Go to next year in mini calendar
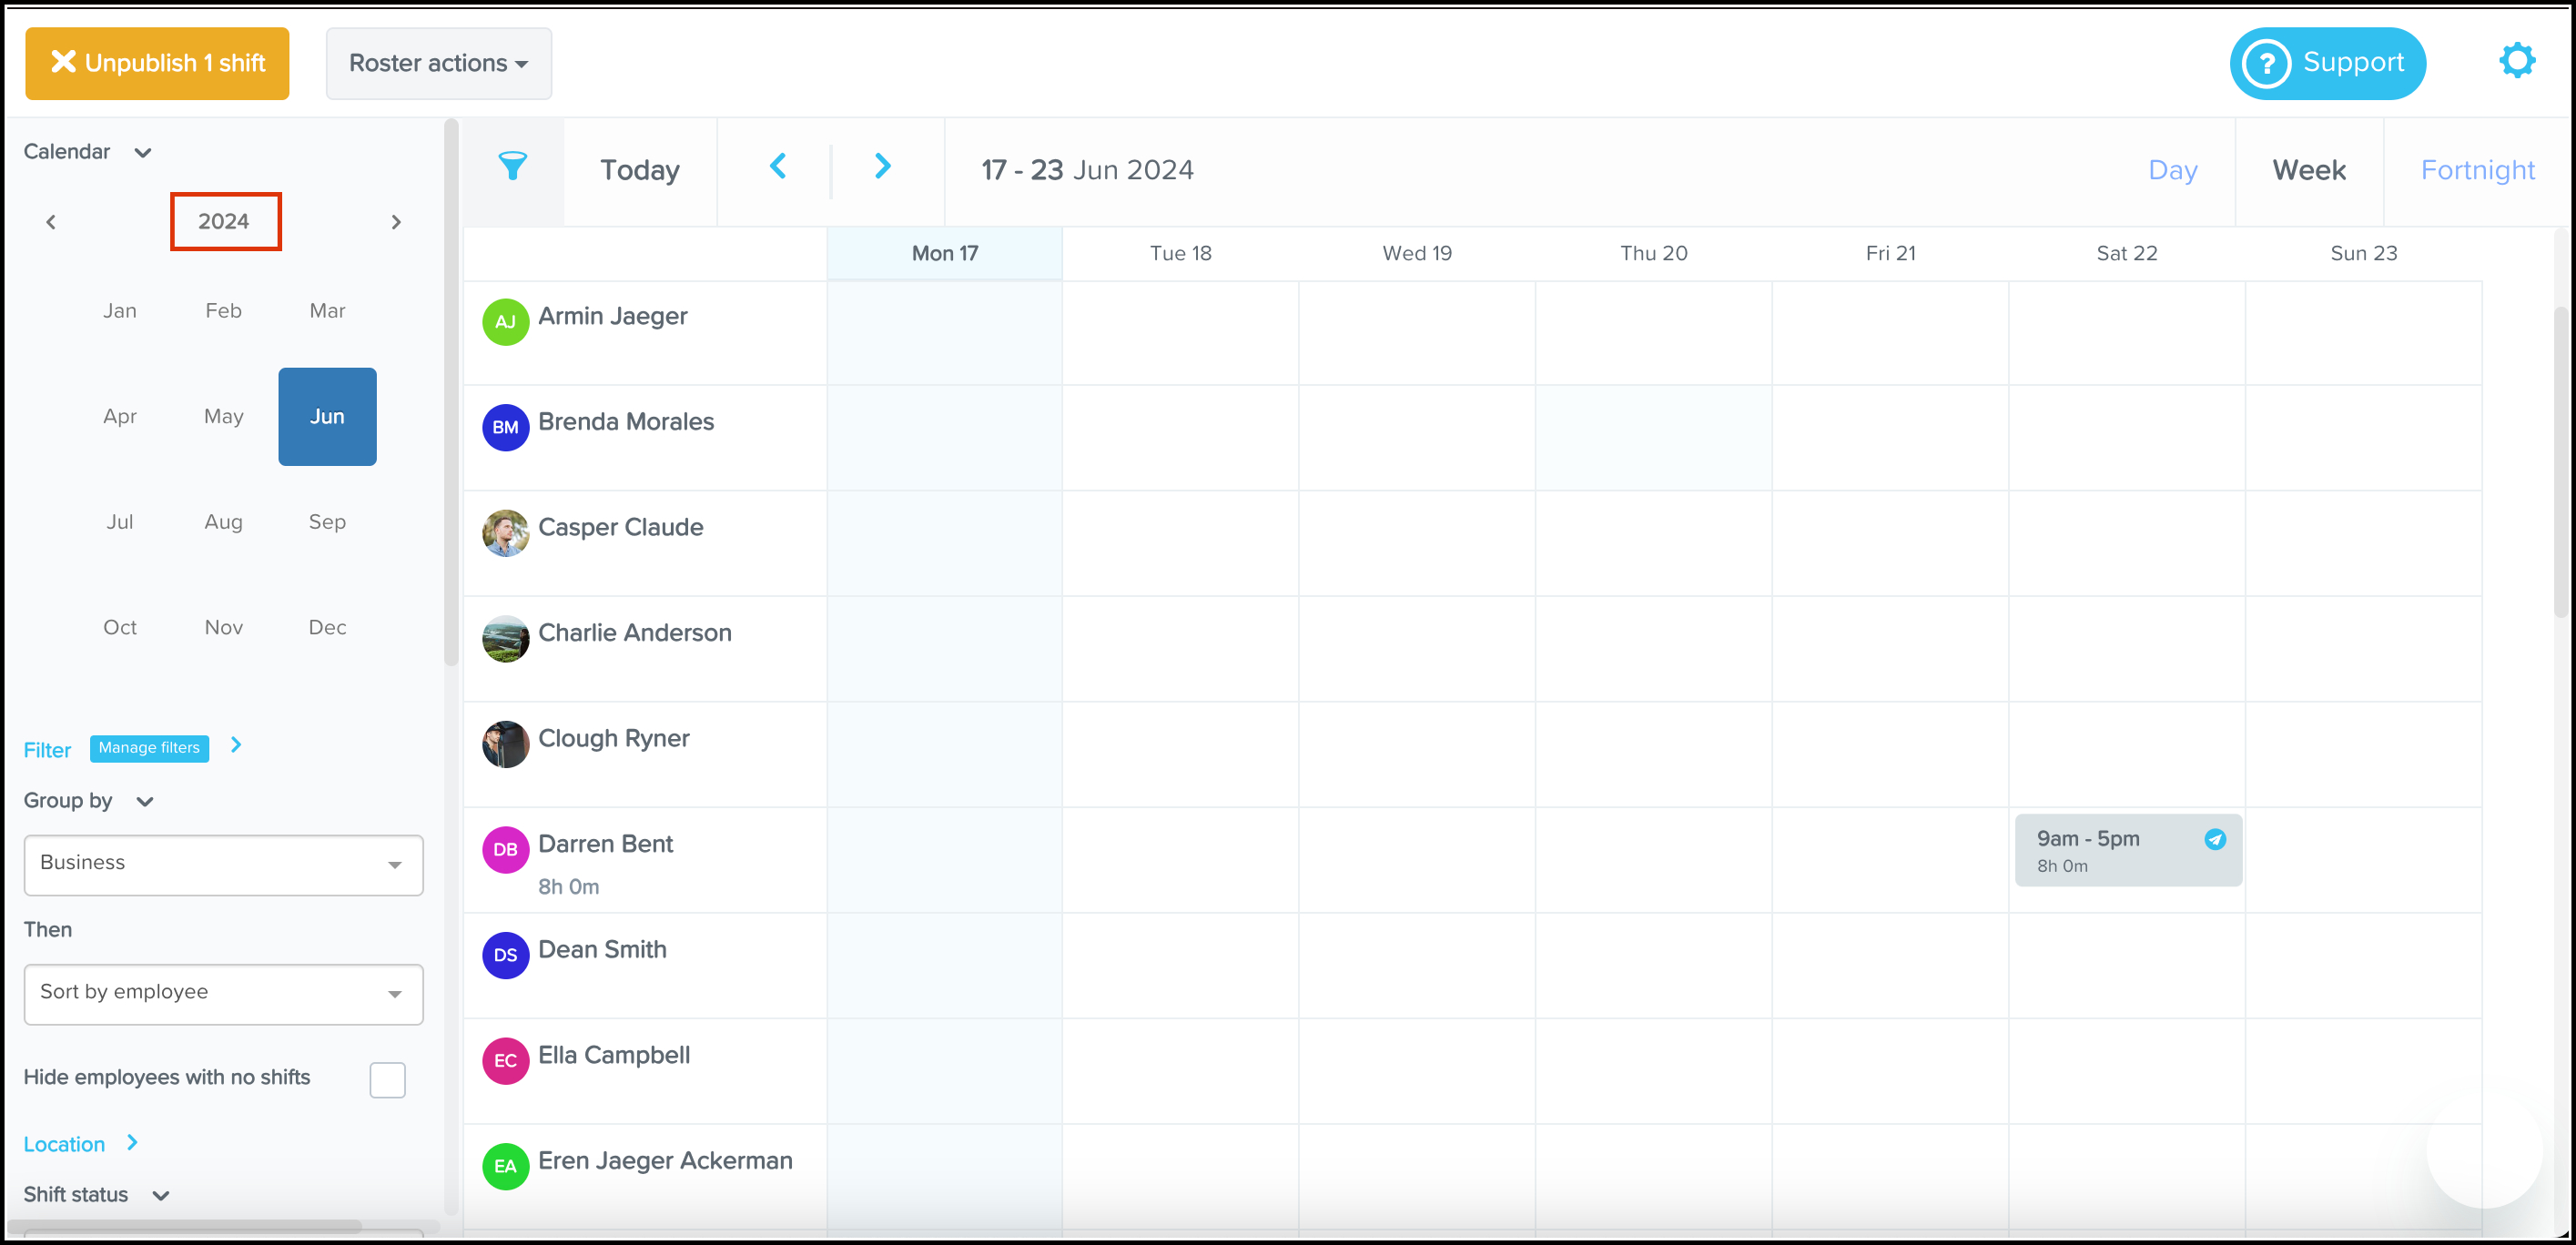Image resolution: width=2576 pixels, height=1245 pixels. [396, 222]
